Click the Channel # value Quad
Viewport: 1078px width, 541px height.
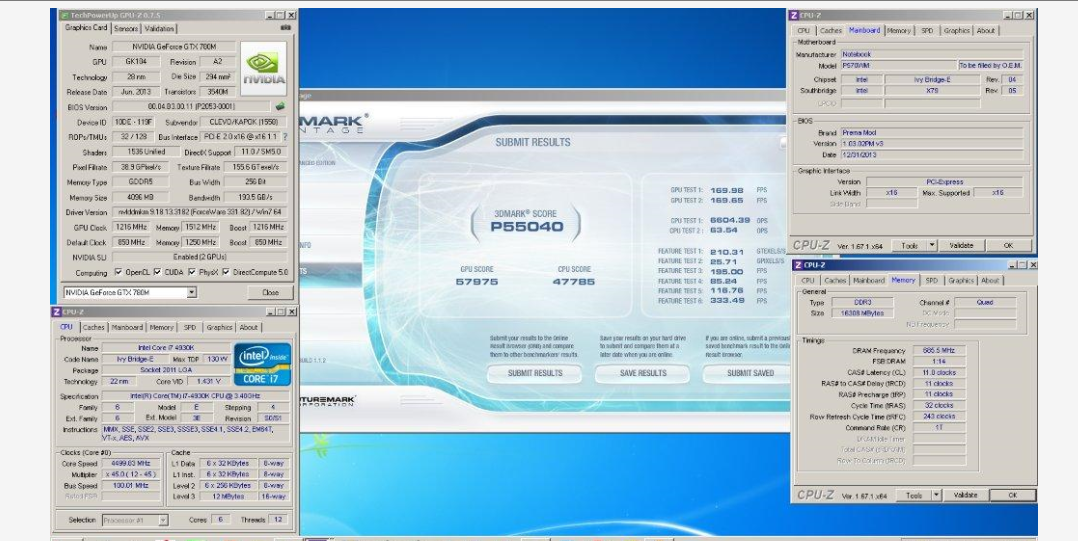click(984, 302)
